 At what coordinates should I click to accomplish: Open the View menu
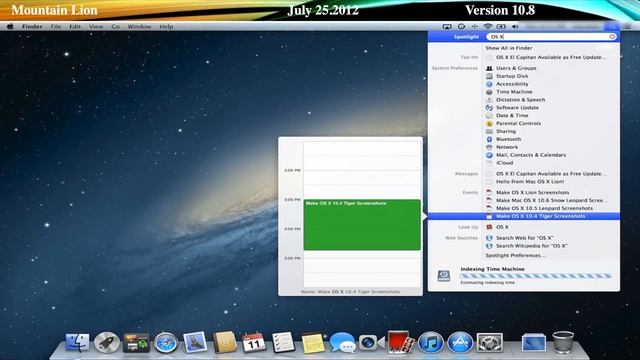(x=96, y=27)
